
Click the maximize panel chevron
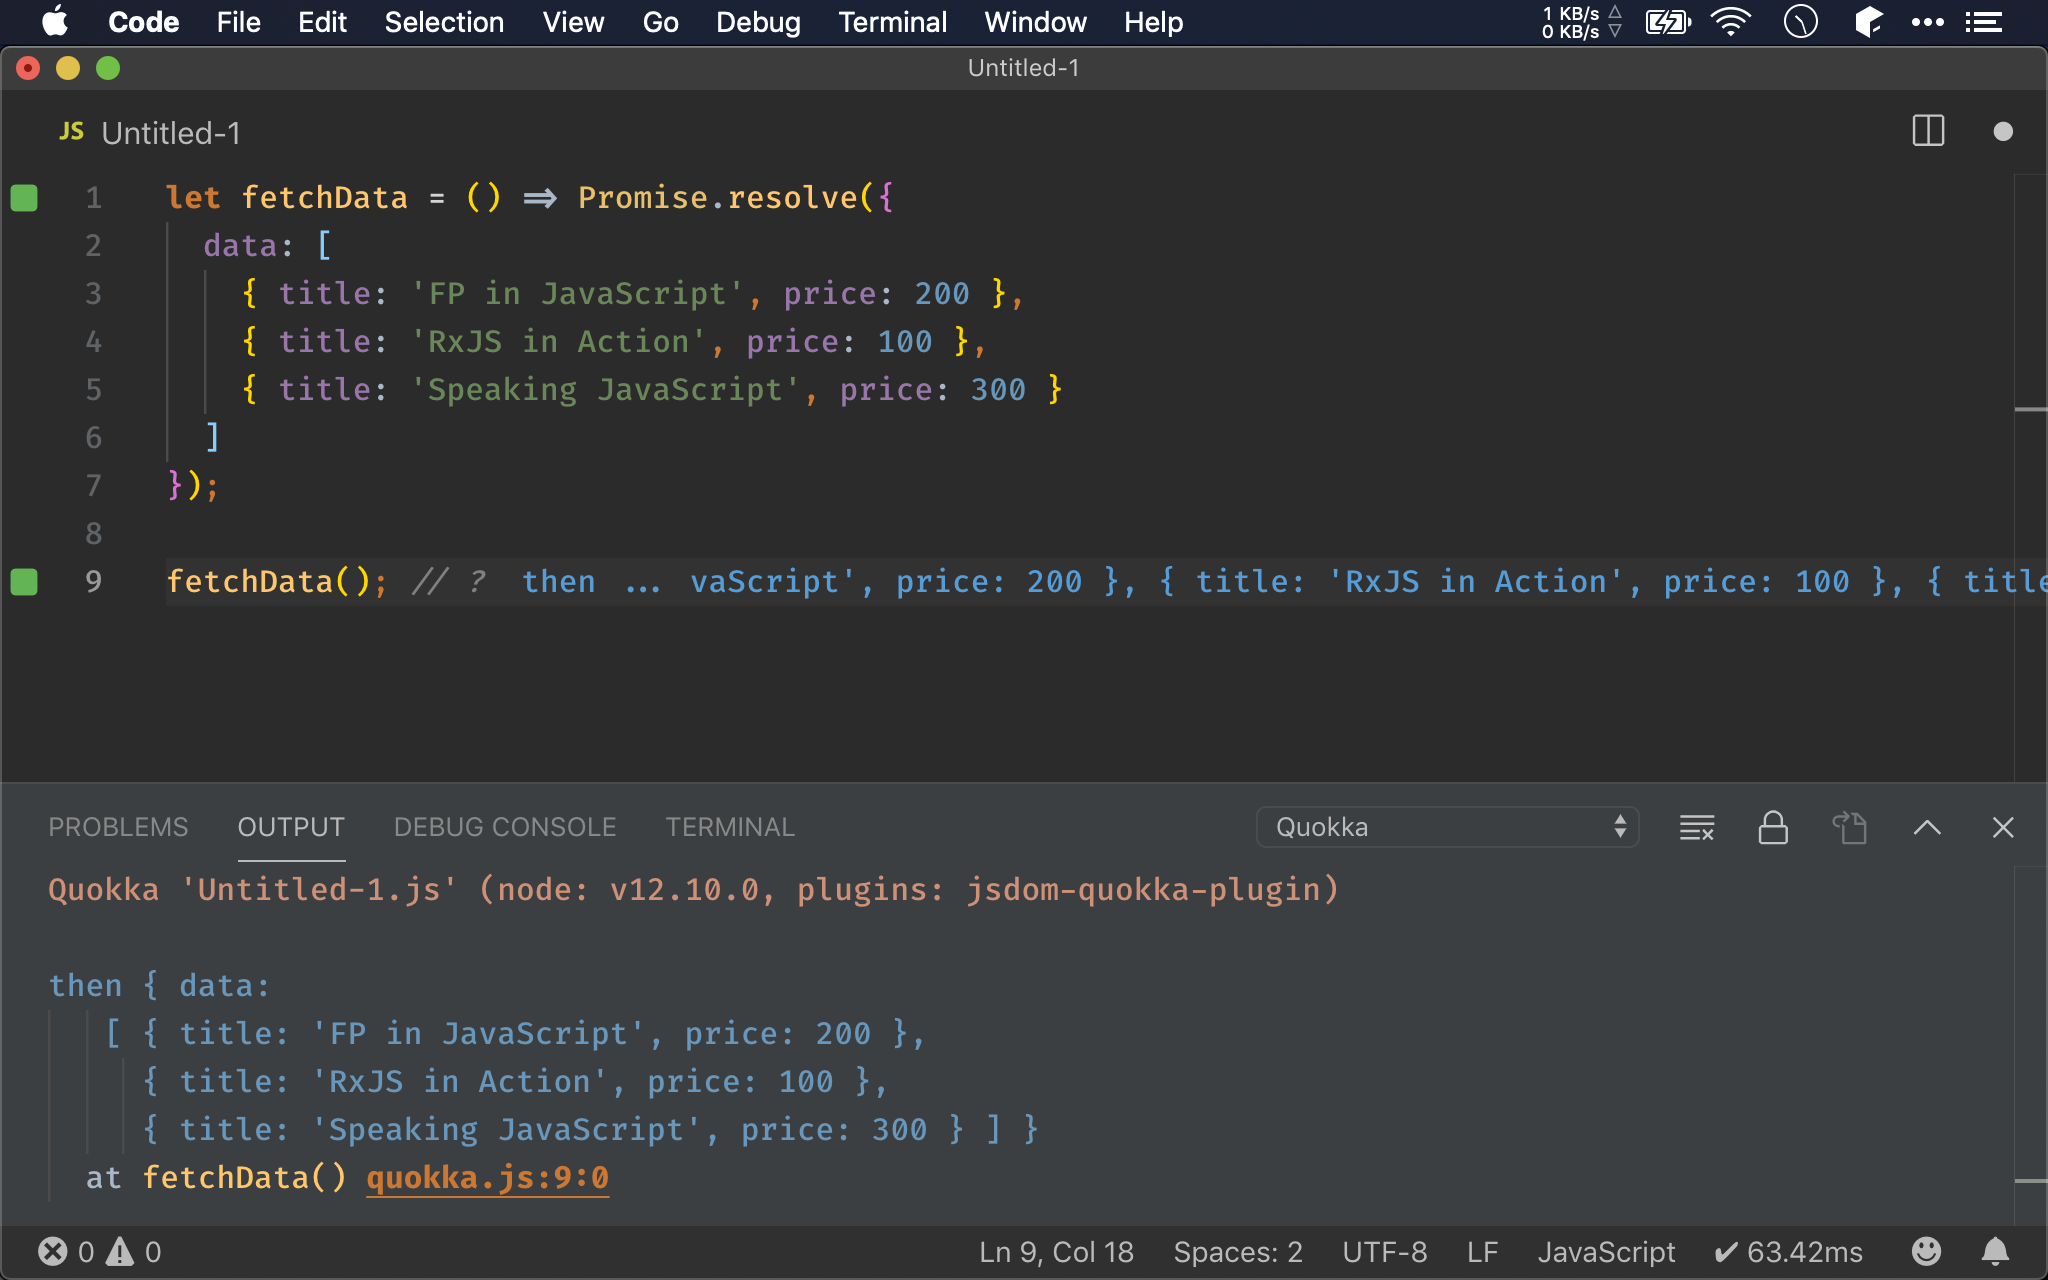tap(1927, 827)
